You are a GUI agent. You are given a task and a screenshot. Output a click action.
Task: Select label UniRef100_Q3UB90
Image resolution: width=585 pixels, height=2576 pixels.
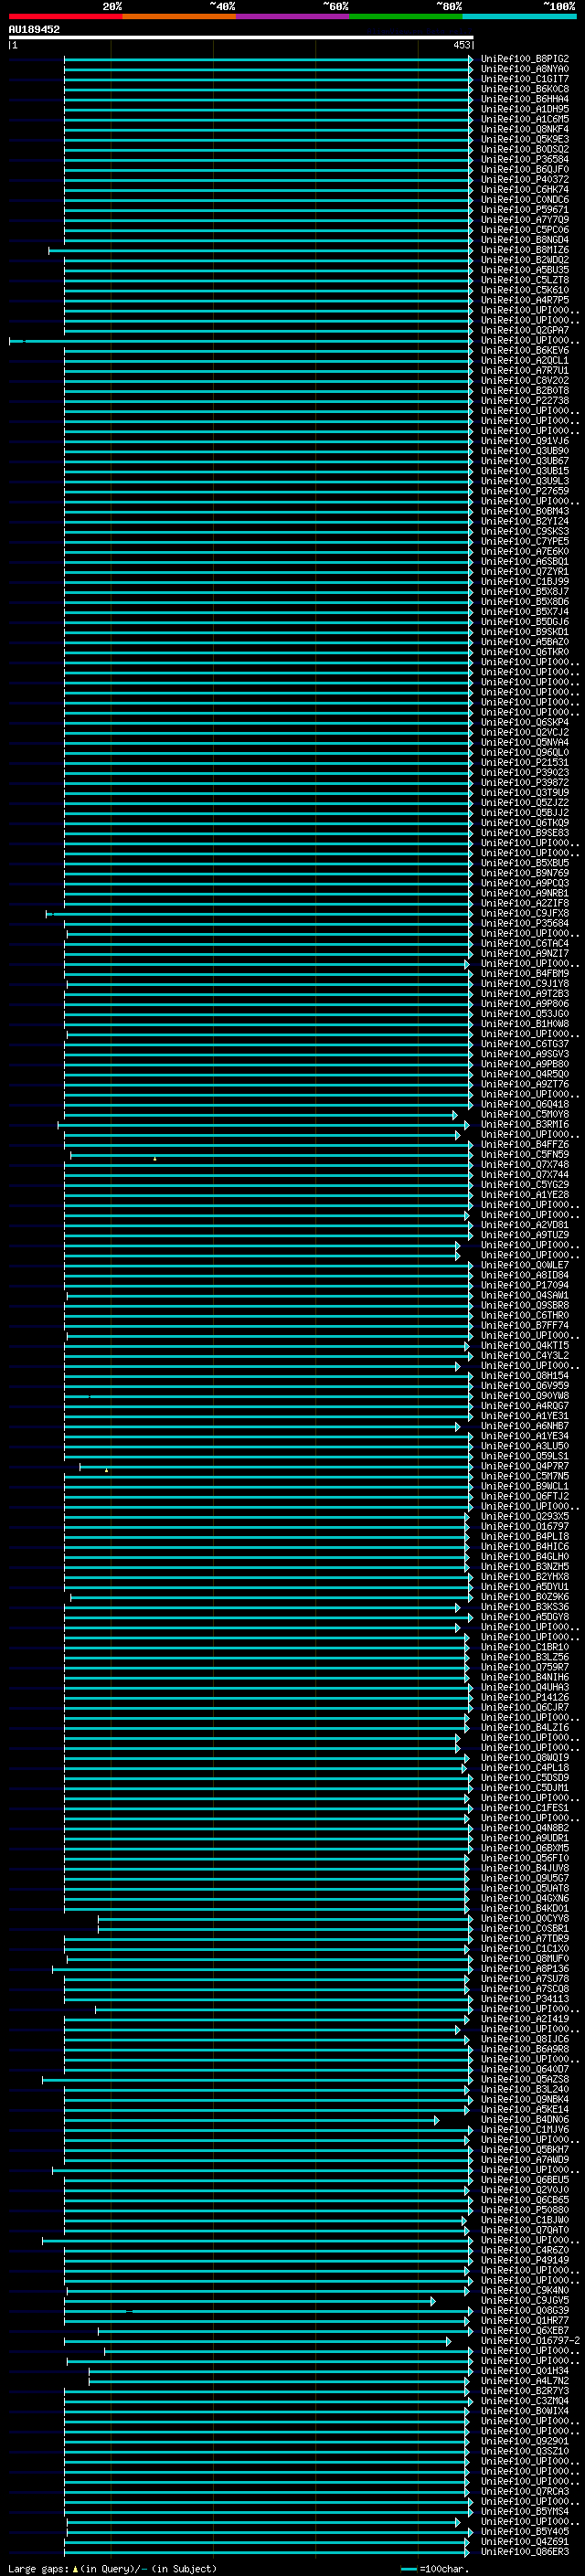525,451
